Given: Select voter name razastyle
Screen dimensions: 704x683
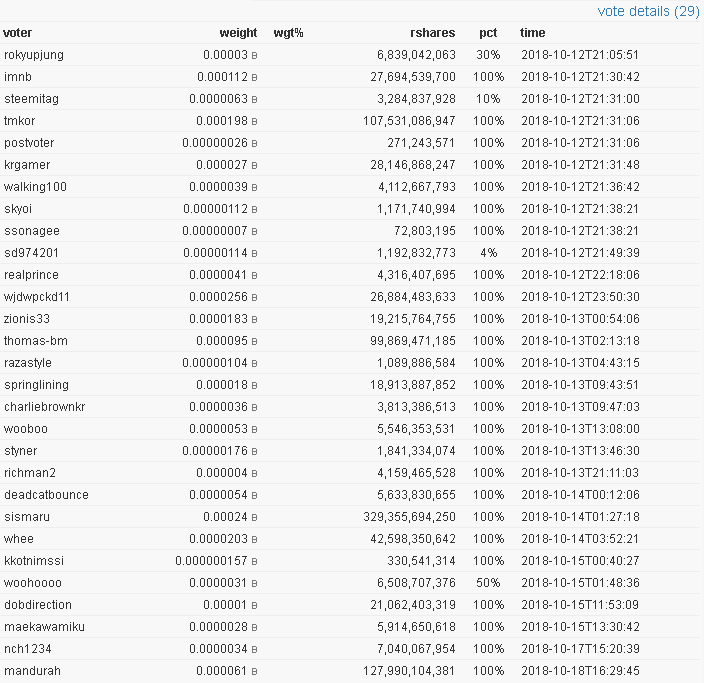Looking at the screenshot, I should click(28, 363).
